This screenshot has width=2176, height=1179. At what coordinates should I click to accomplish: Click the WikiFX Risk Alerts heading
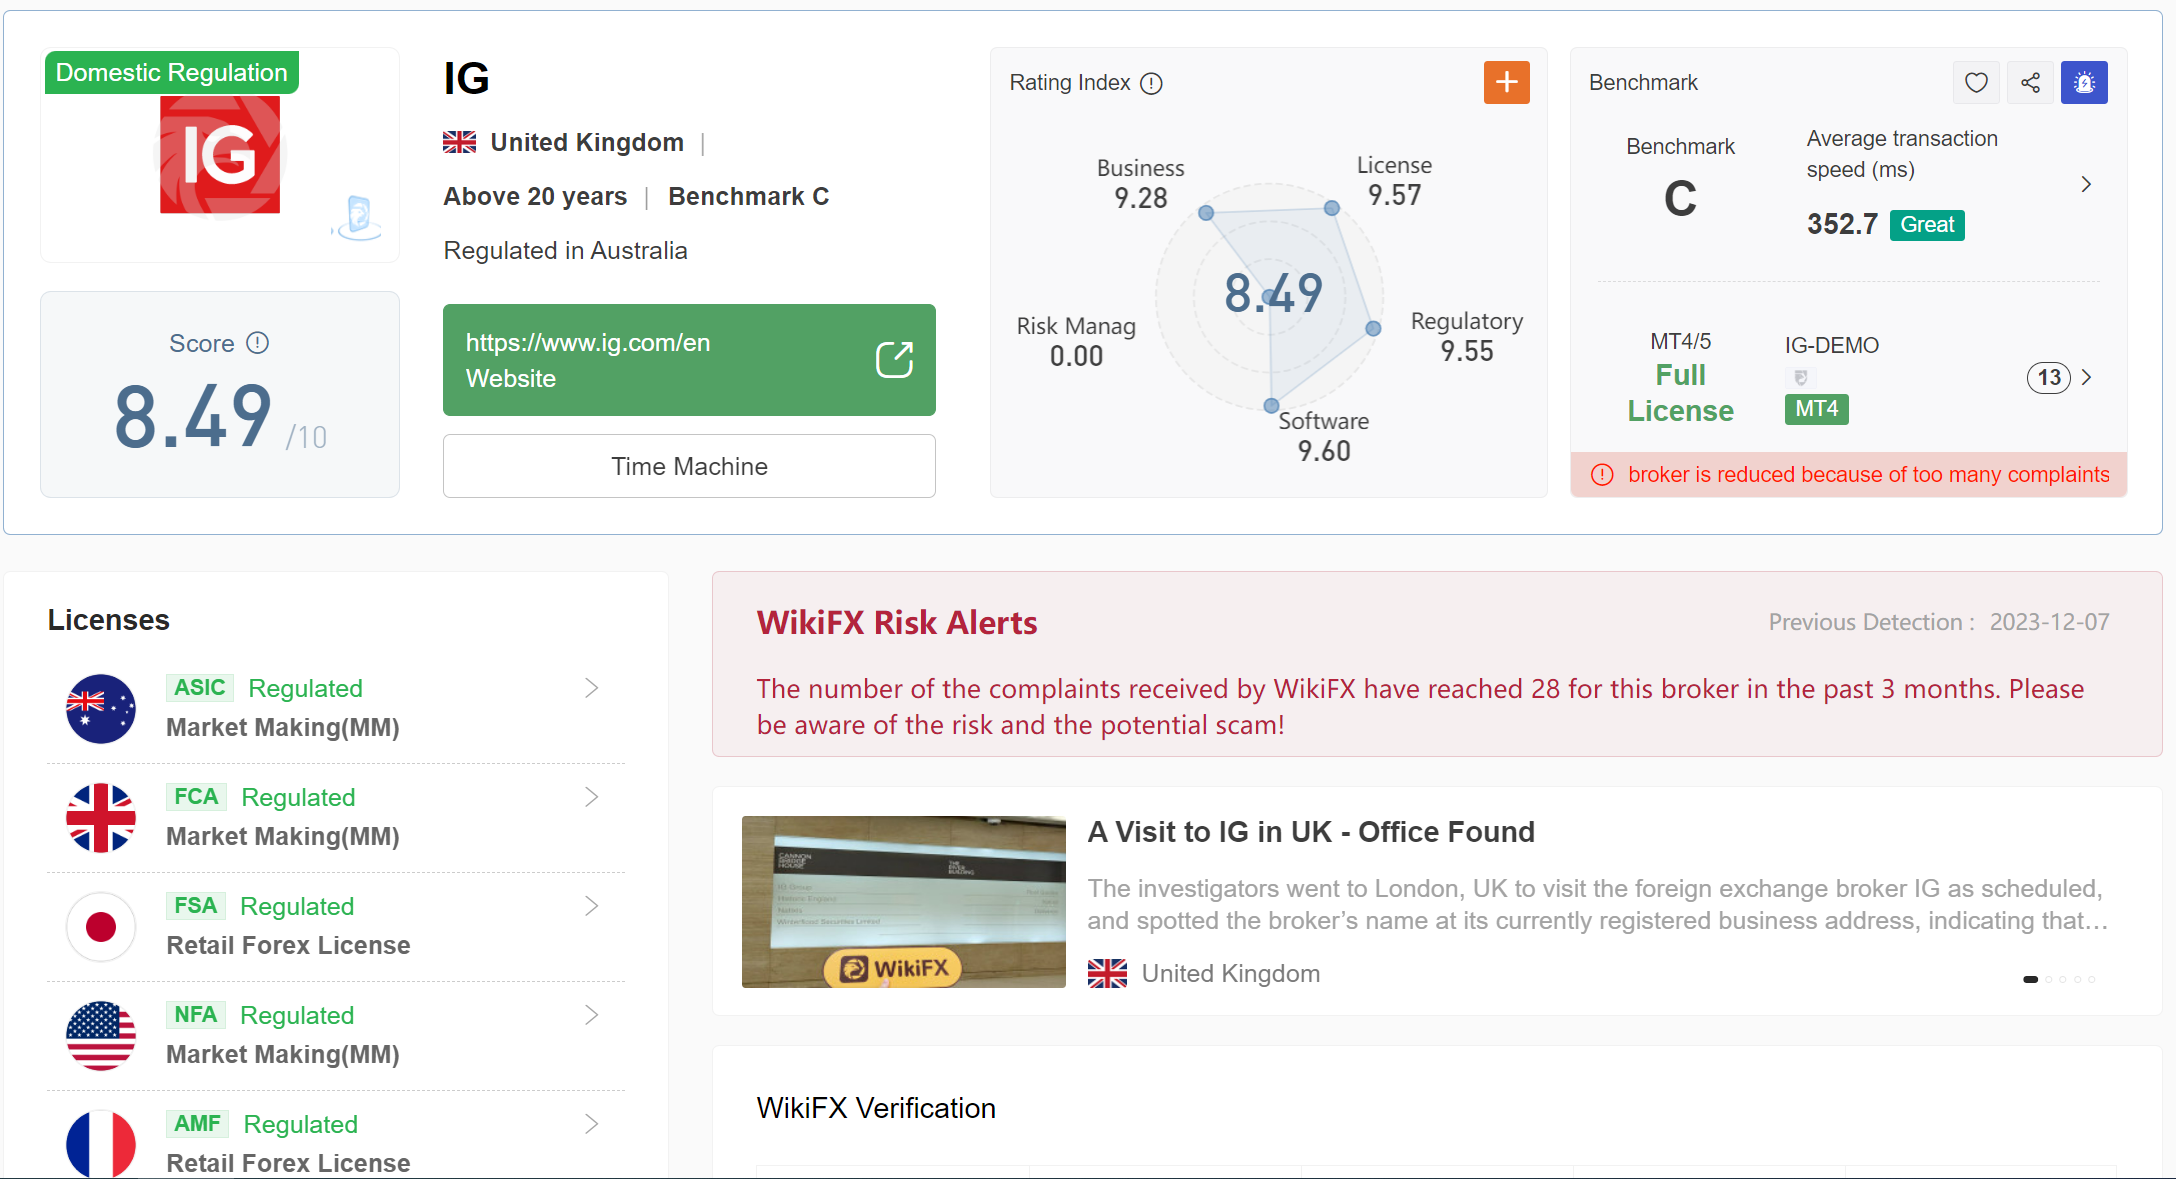pos(897,622)
